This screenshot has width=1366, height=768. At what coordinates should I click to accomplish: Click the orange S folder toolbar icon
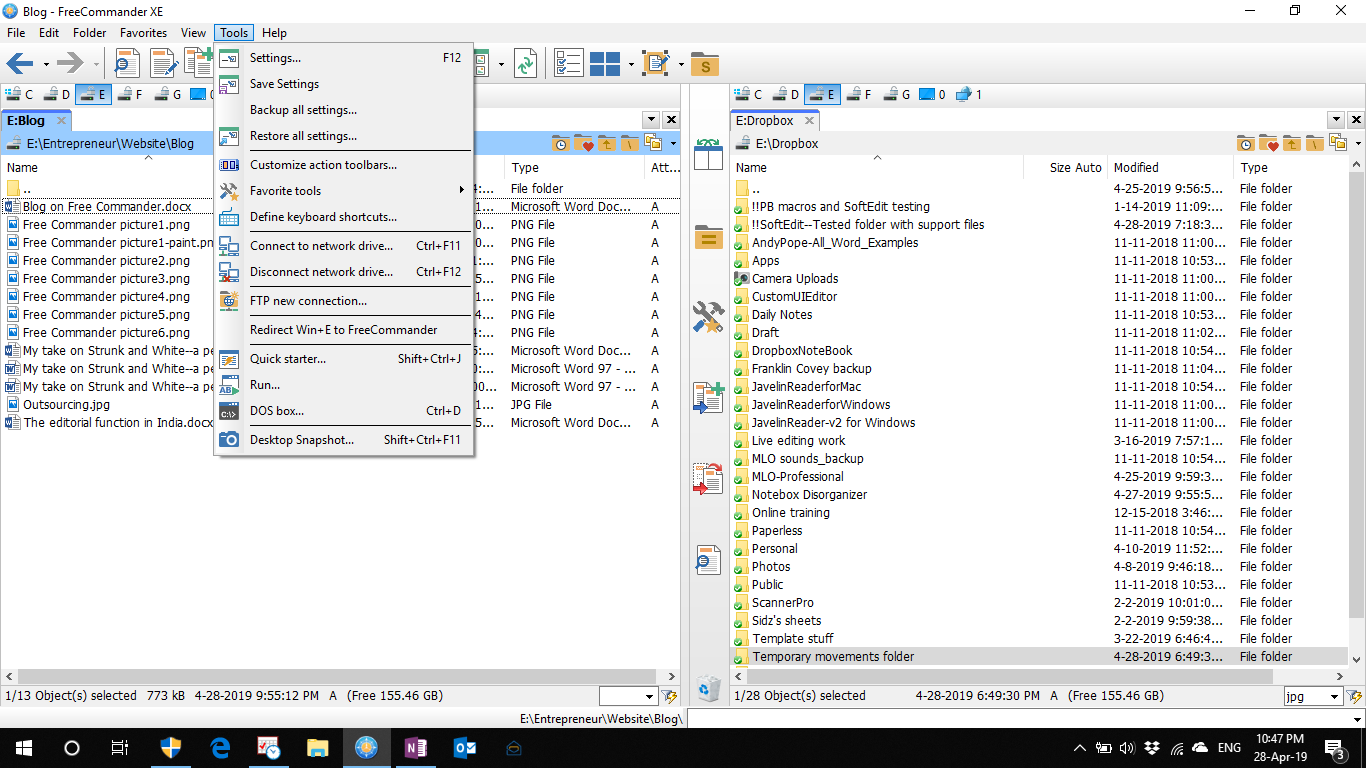point(705,65)
